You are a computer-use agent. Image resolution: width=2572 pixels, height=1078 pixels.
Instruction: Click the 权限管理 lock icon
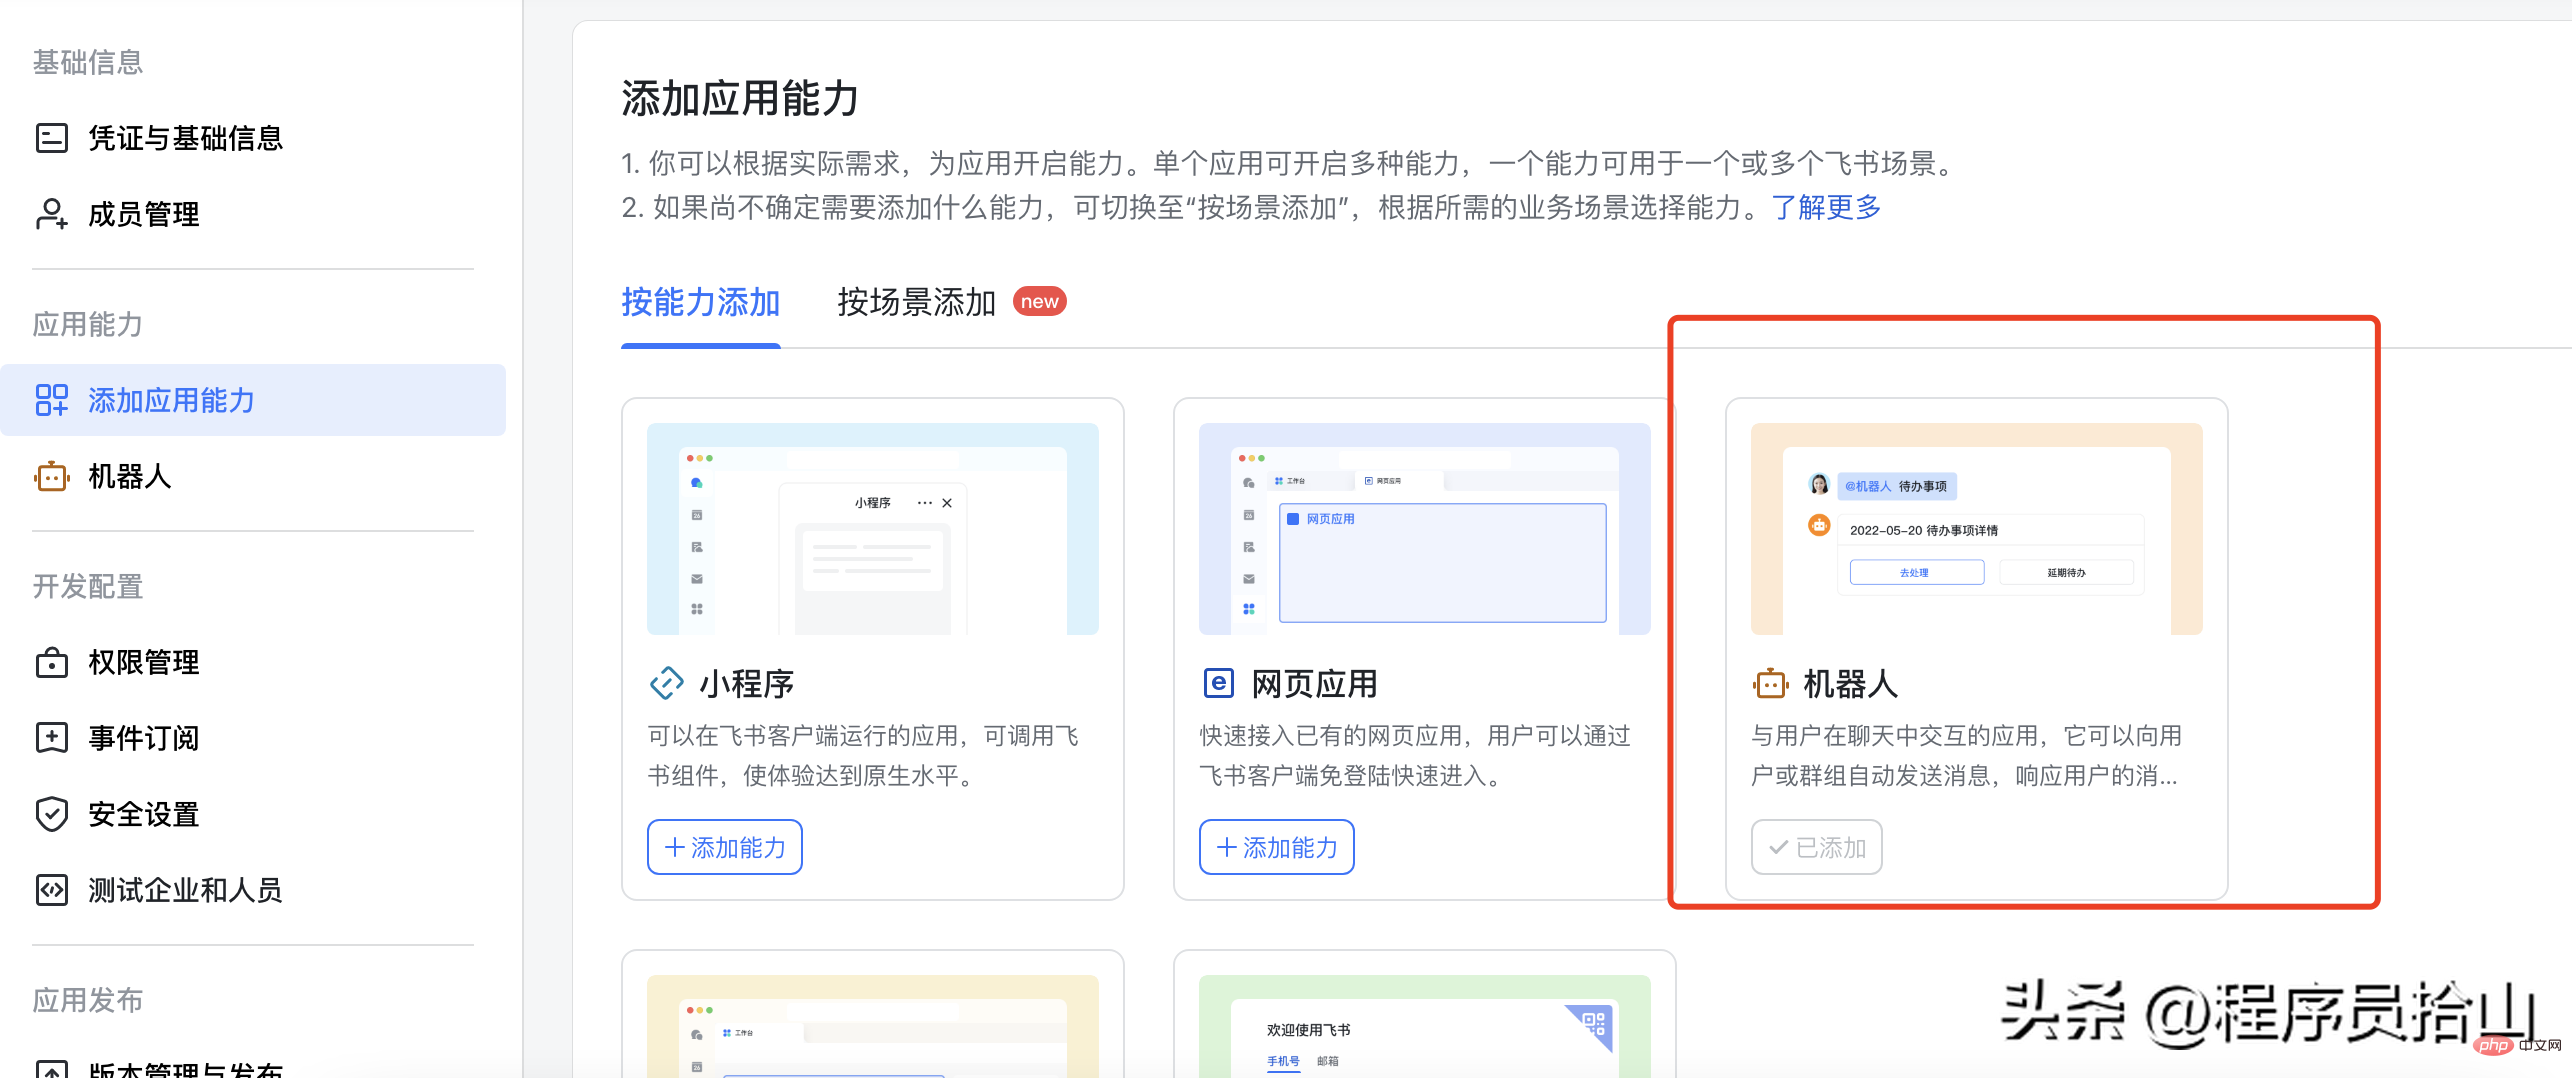point(51,662)
